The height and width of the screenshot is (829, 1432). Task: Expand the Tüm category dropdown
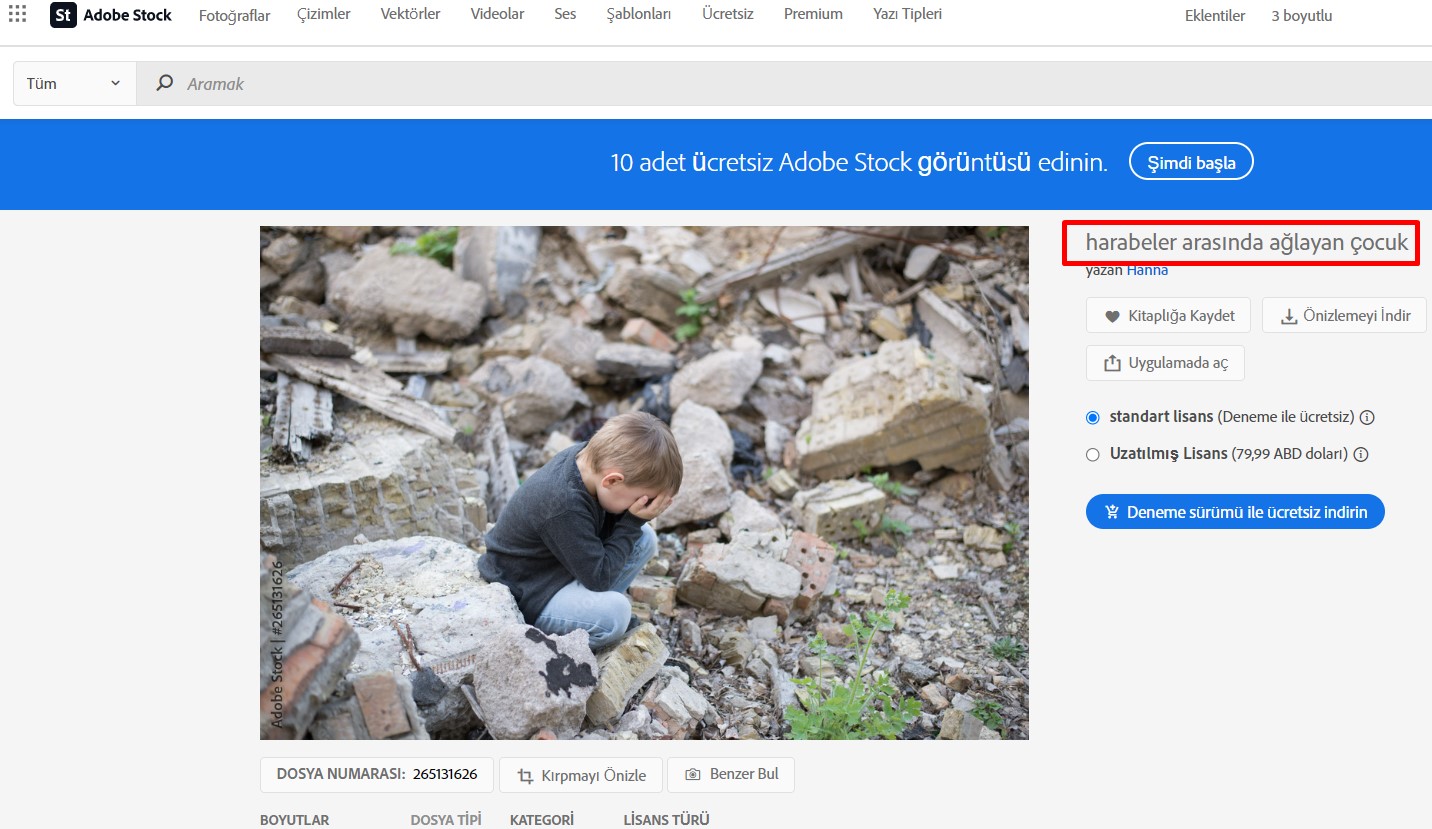pos(74,84)
